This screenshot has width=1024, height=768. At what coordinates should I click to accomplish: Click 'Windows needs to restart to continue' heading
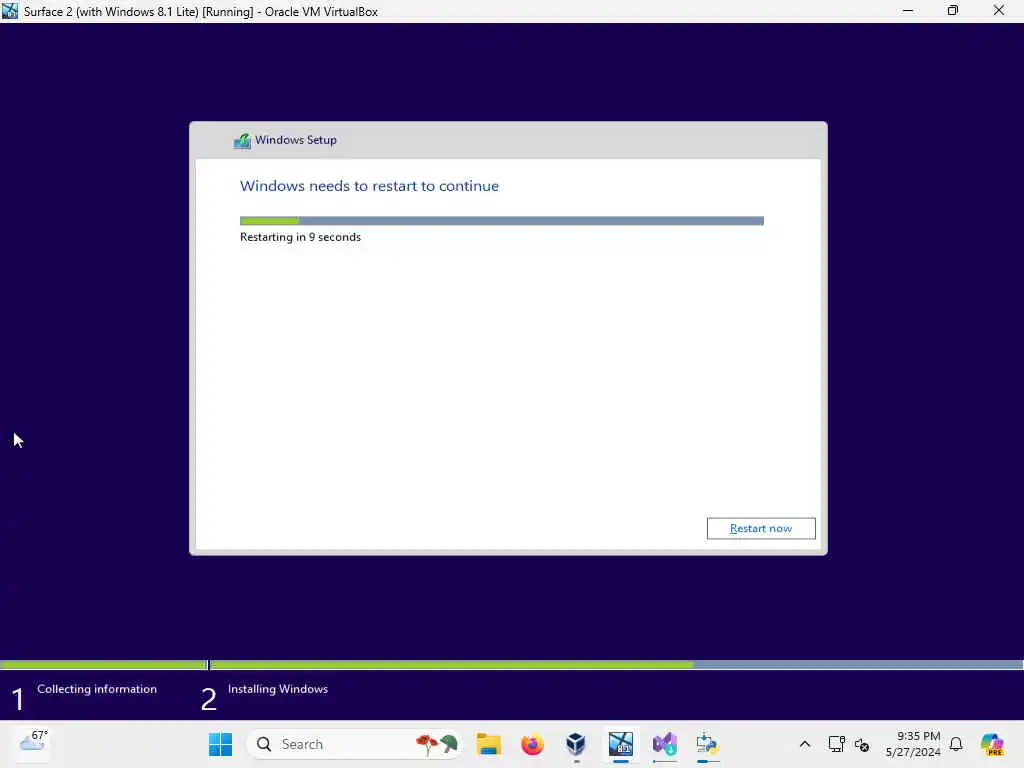tap(369, 186)
